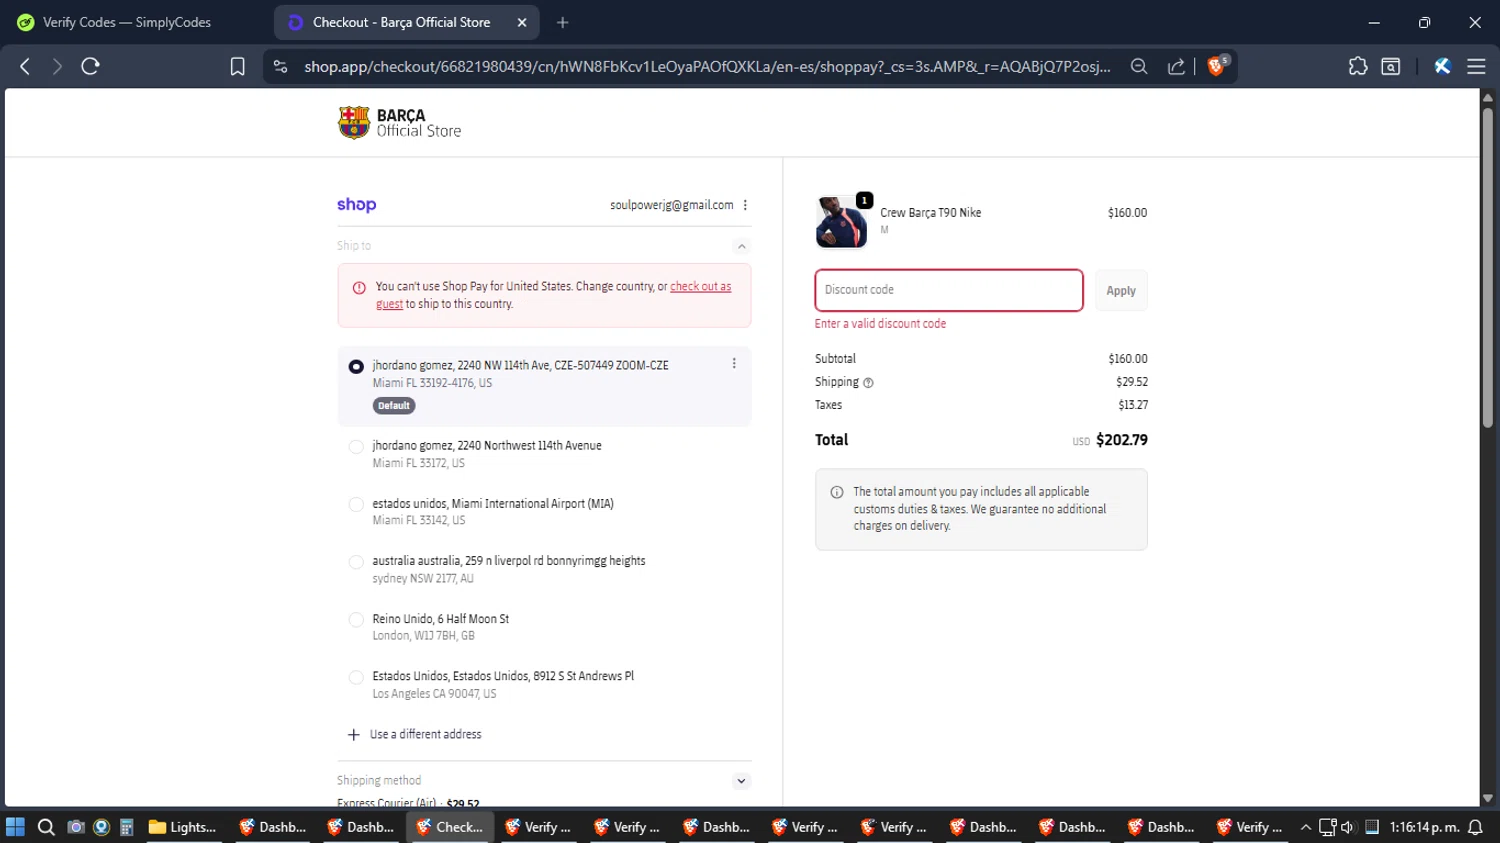
Task: Share this page via the share icon
Action: [x=1176, y=66]
